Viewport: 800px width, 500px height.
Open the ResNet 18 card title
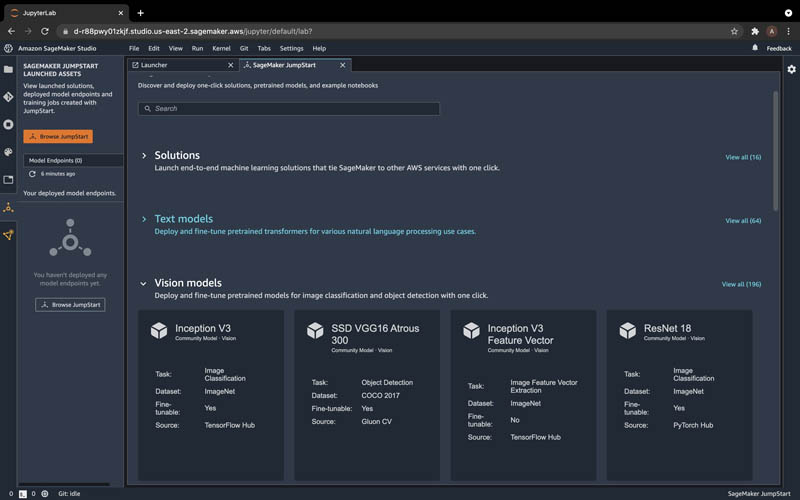point(667,329)
